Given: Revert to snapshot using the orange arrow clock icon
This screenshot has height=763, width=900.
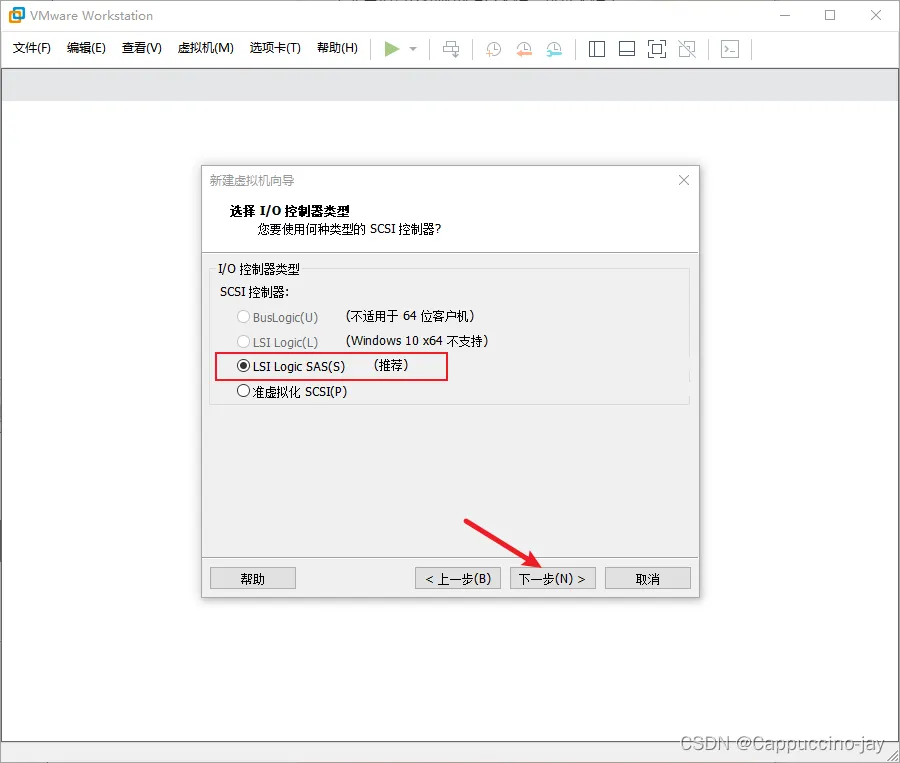Looking at the screenshot, I should click(x=524, y=49).
